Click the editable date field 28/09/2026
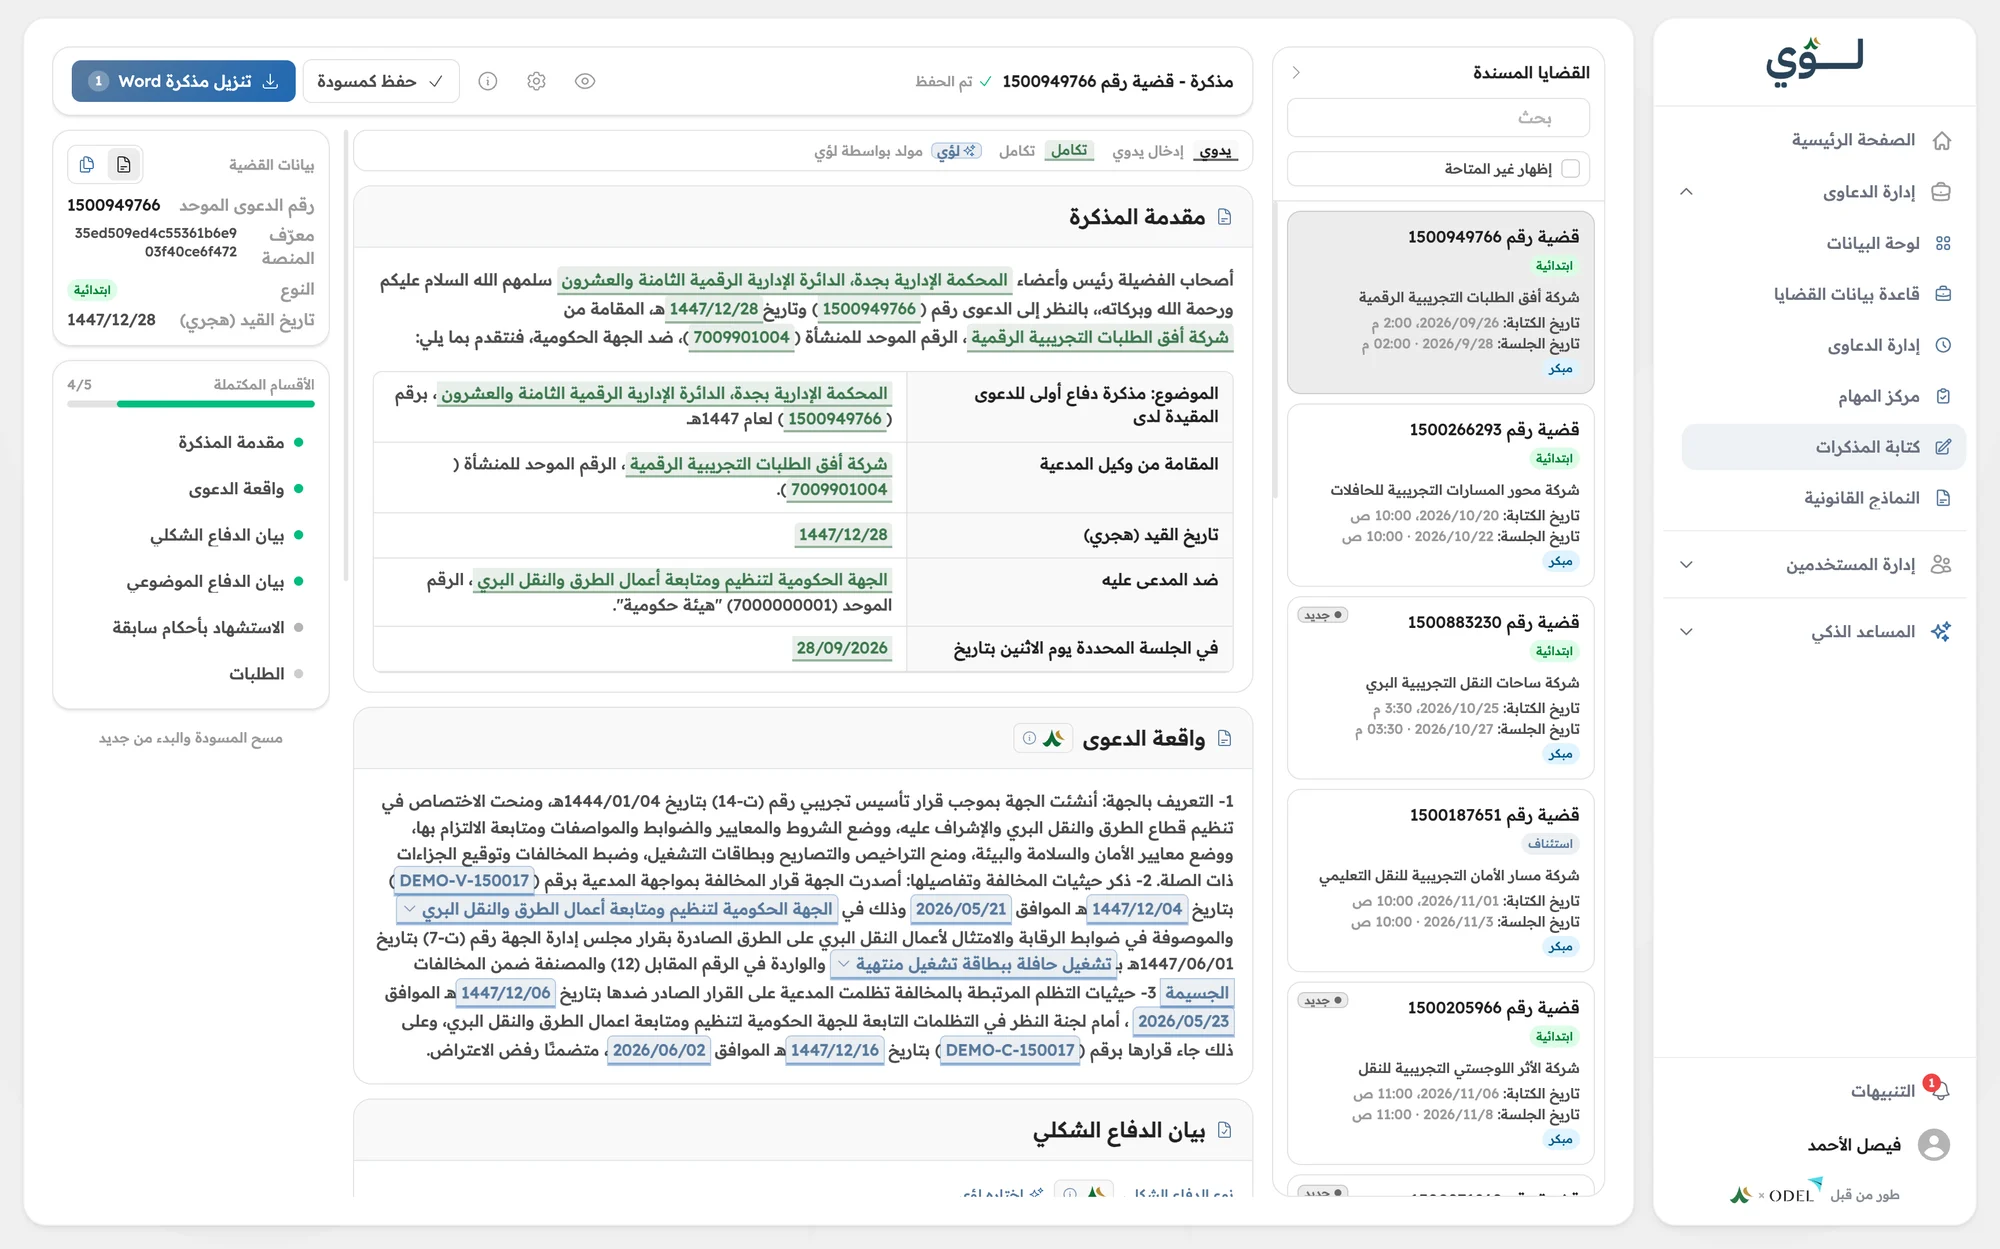The height and width of the screenshot is (1249, 2000). pyautogui.click(x=842, y=648)
